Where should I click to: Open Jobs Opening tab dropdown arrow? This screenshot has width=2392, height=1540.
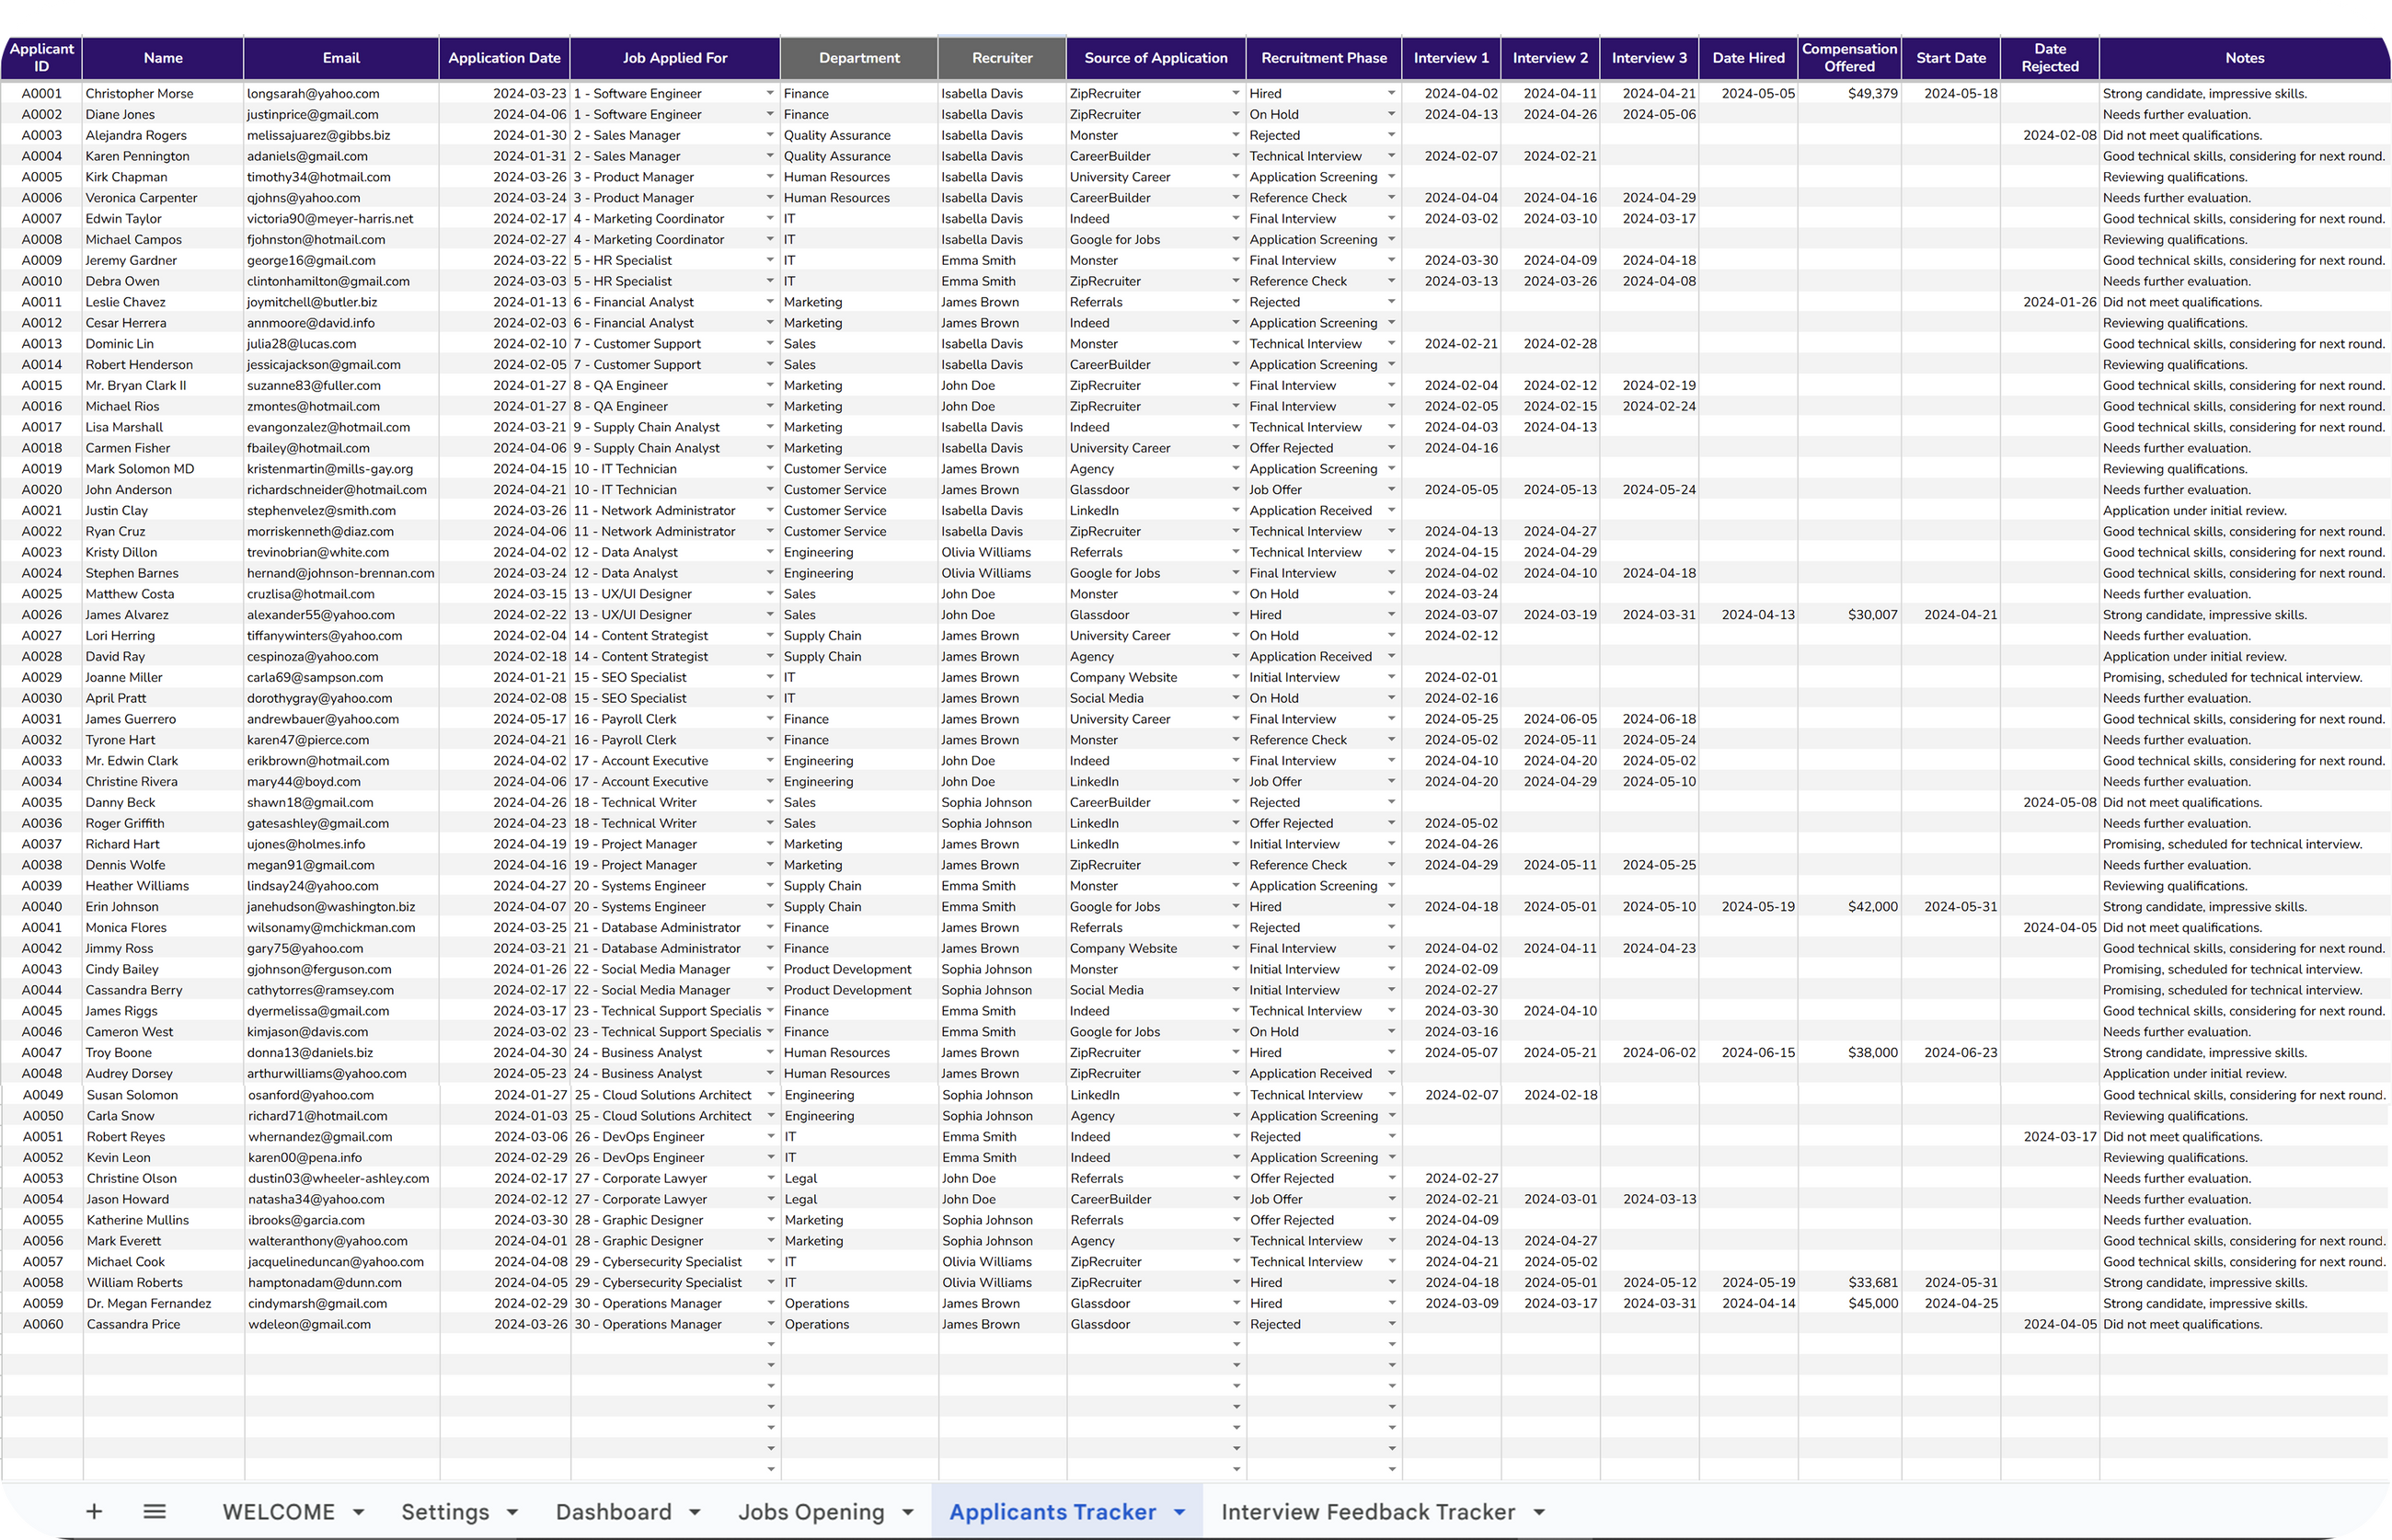(908, 1512)
